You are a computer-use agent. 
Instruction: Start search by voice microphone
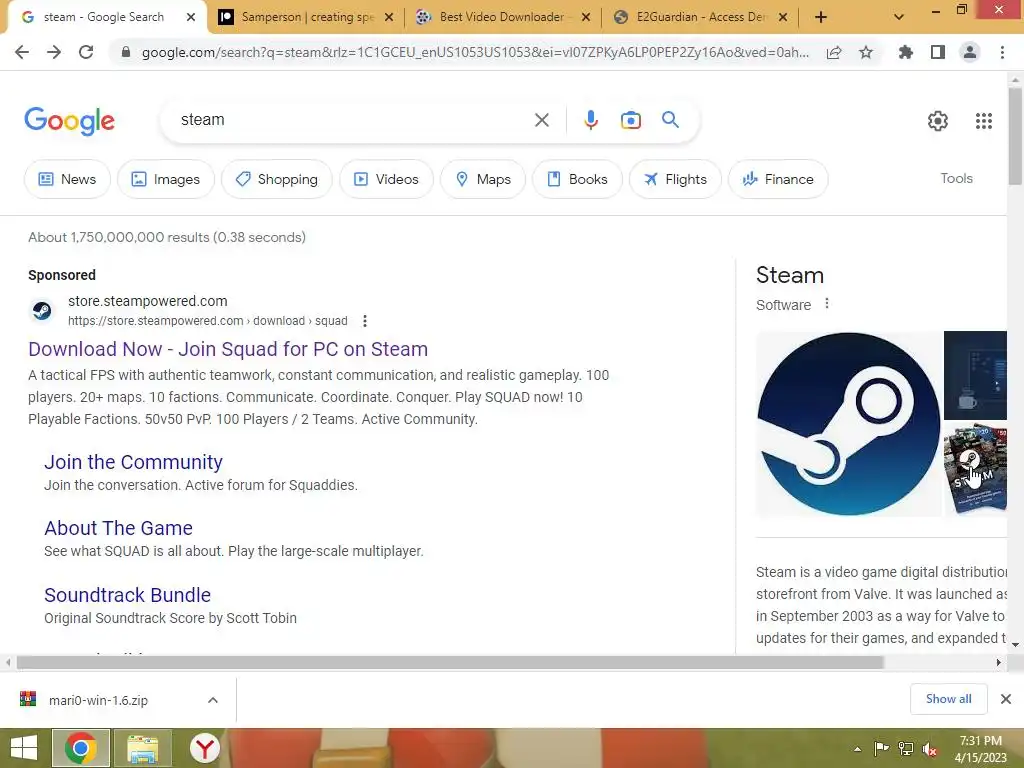coord(590,120)
